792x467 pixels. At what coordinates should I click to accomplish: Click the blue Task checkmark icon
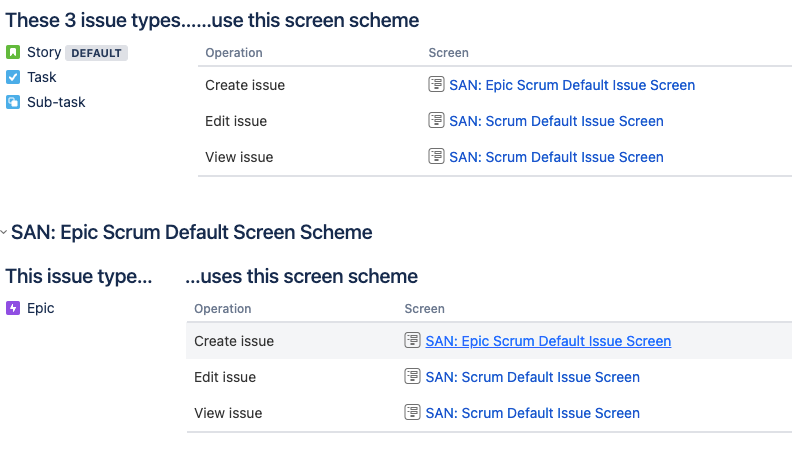click(13, 77)
